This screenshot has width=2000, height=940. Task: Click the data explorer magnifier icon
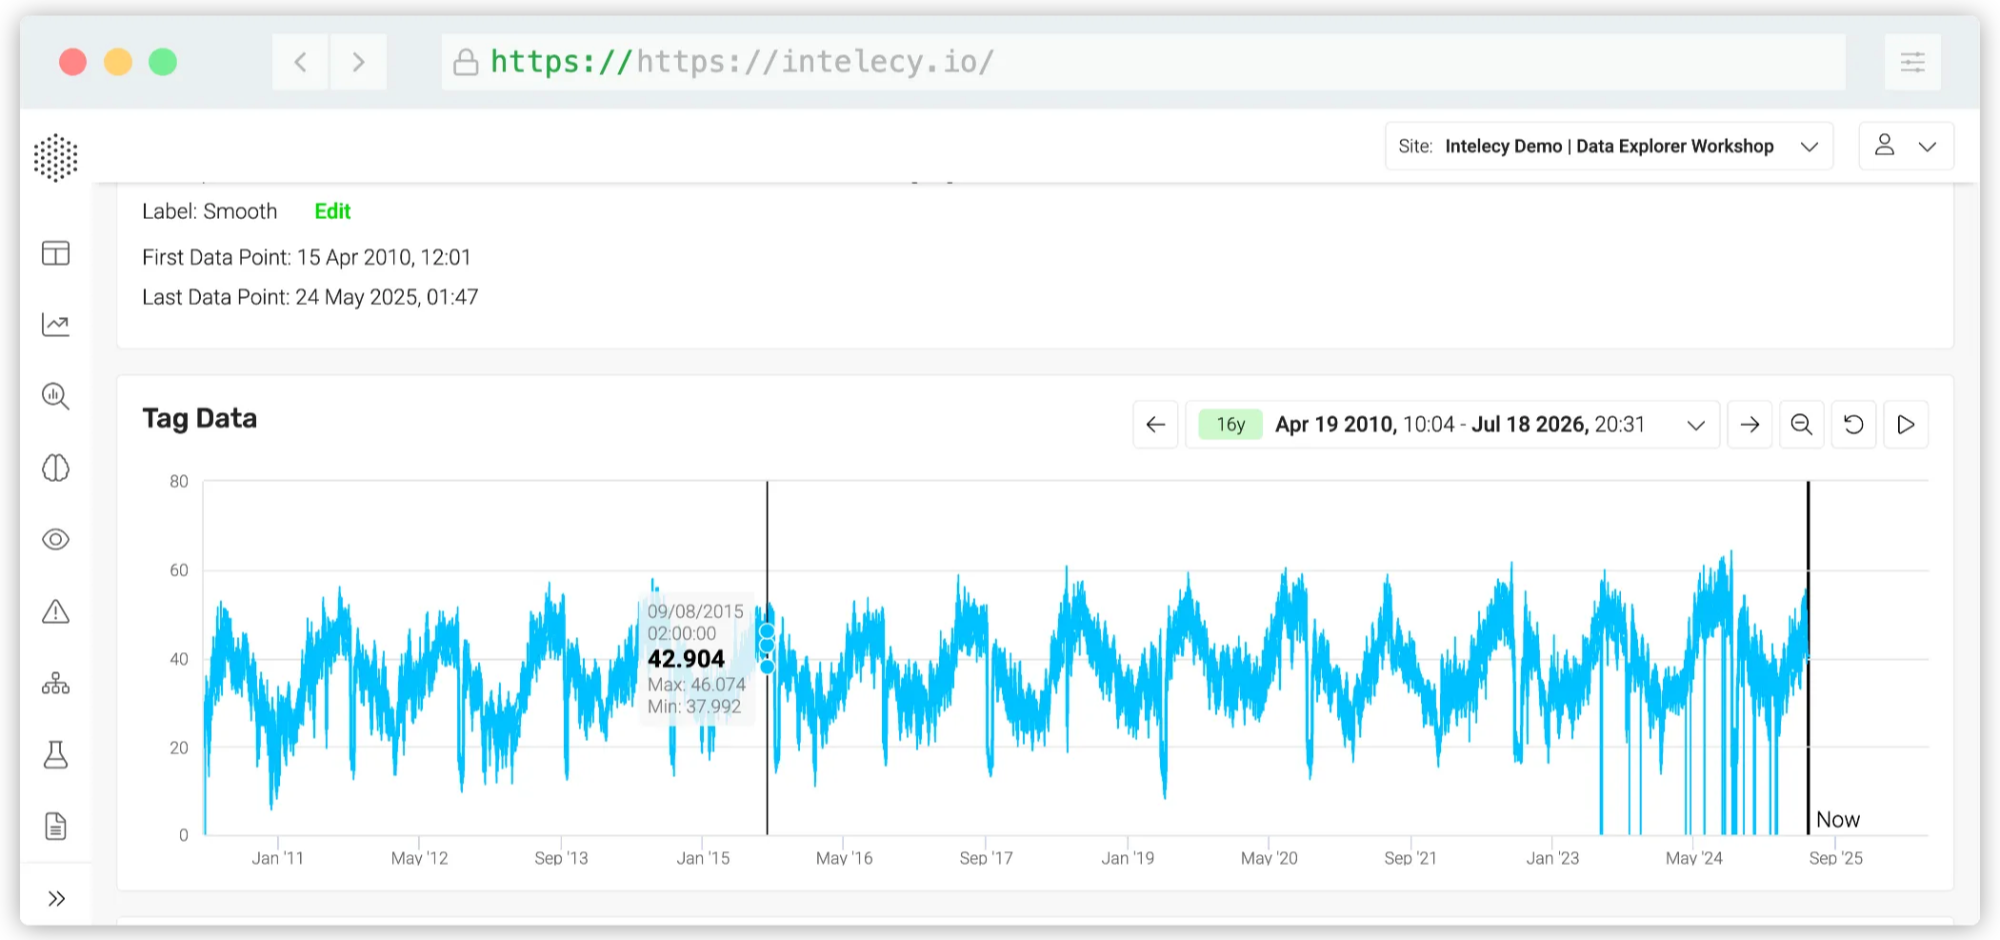56,397
